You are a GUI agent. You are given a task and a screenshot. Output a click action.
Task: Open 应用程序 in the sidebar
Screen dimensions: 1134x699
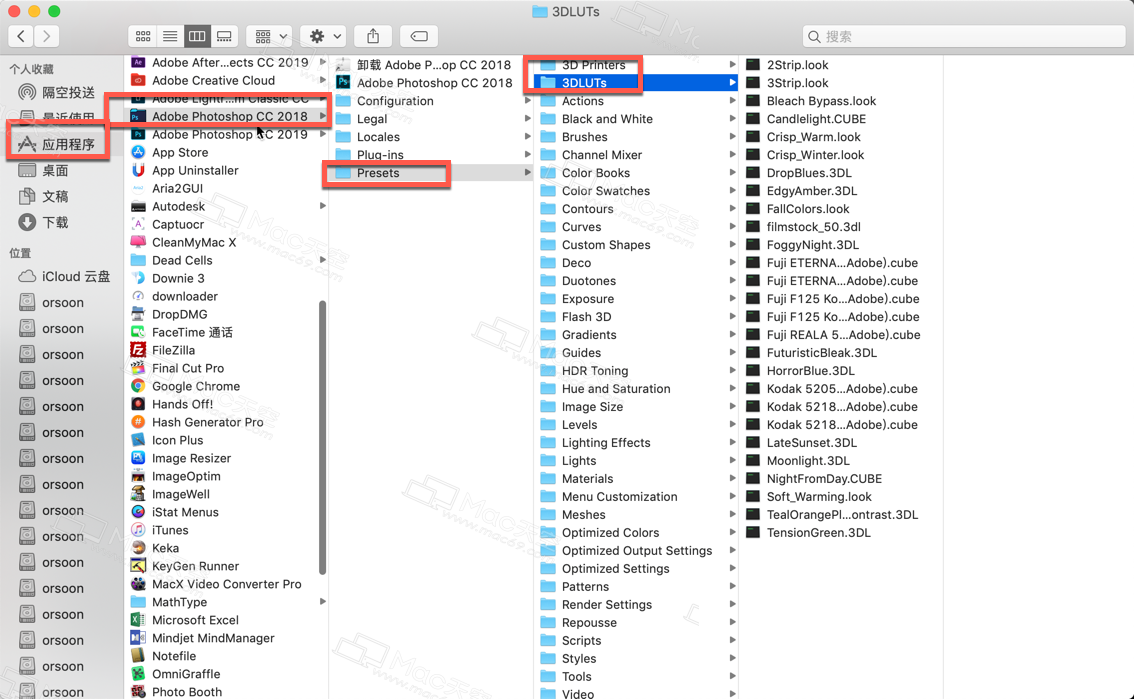[x=56, y=145]
